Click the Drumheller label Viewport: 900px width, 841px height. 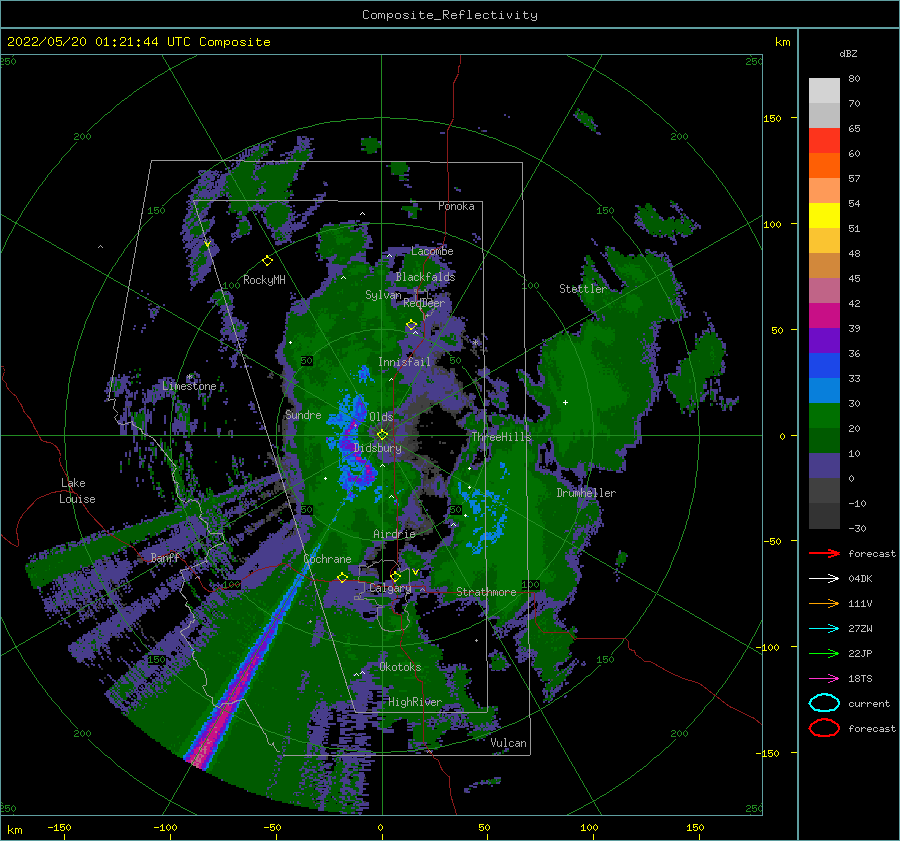click(x=586, y=493)
